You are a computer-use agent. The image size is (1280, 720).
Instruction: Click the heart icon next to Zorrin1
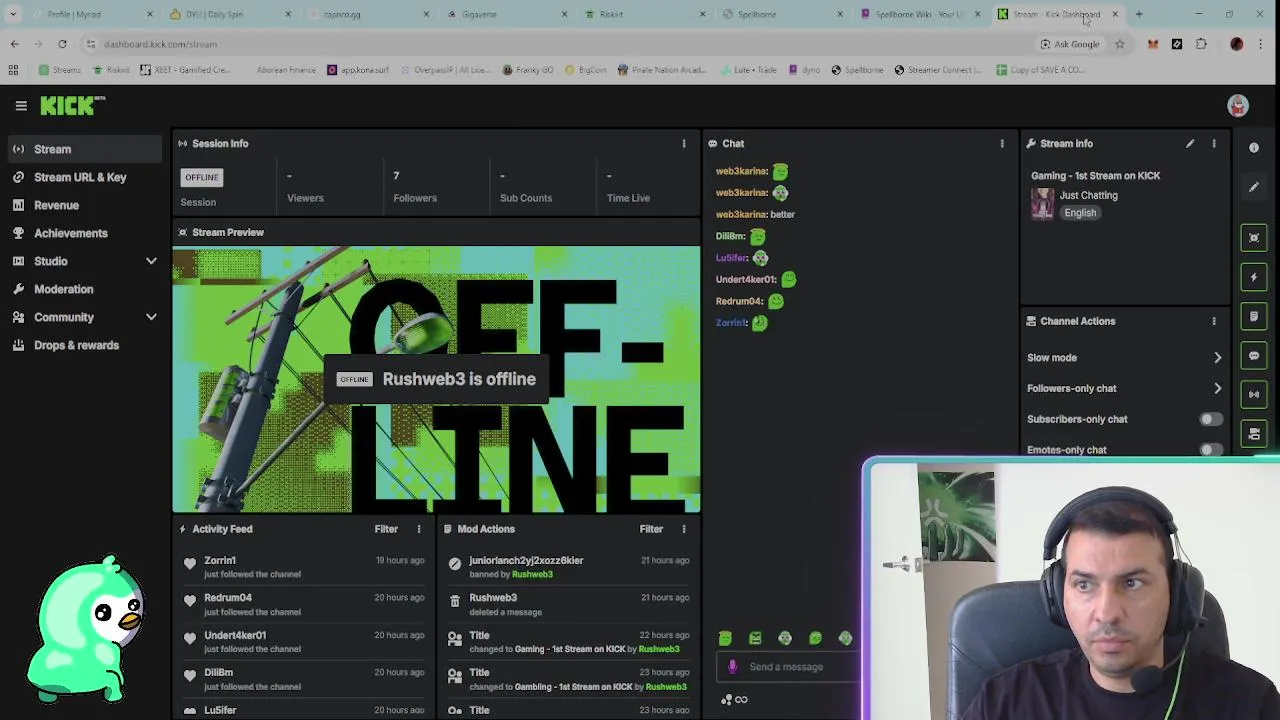pos(190,565)
